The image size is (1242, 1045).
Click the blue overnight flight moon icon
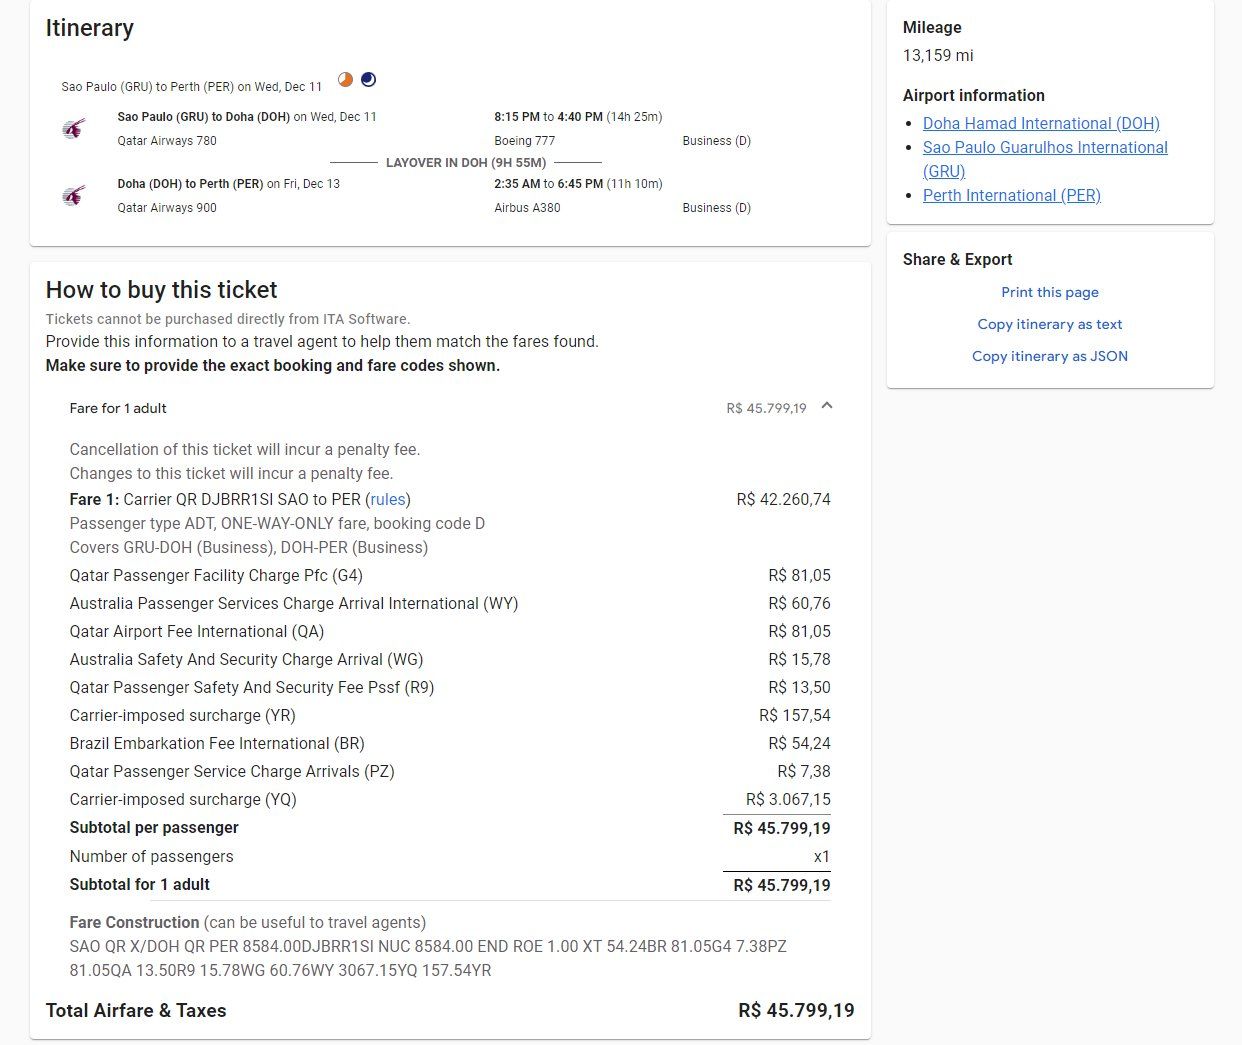[368, 80]
